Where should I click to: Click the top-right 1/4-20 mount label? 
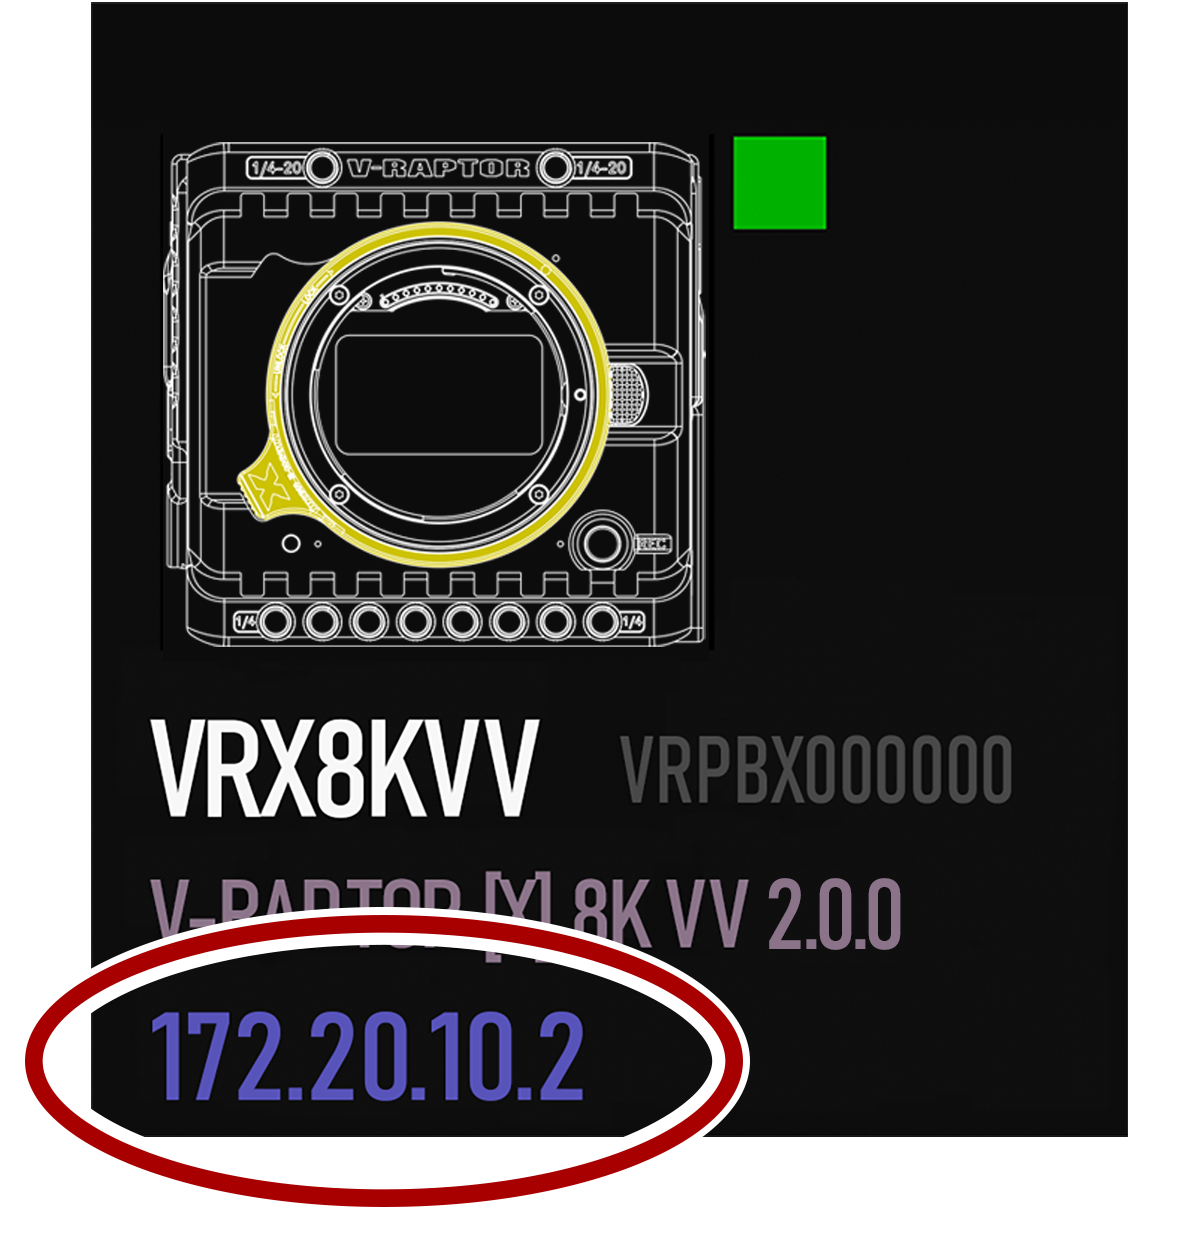[x=602, y=167]
